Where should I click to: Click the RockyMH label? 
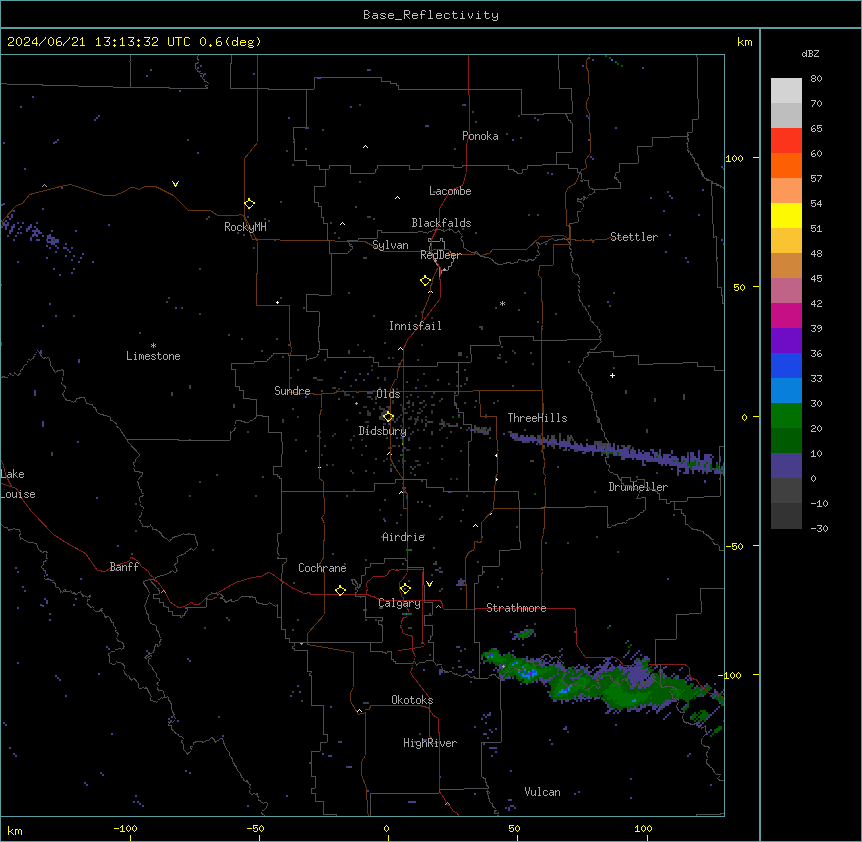click(245, 227)
